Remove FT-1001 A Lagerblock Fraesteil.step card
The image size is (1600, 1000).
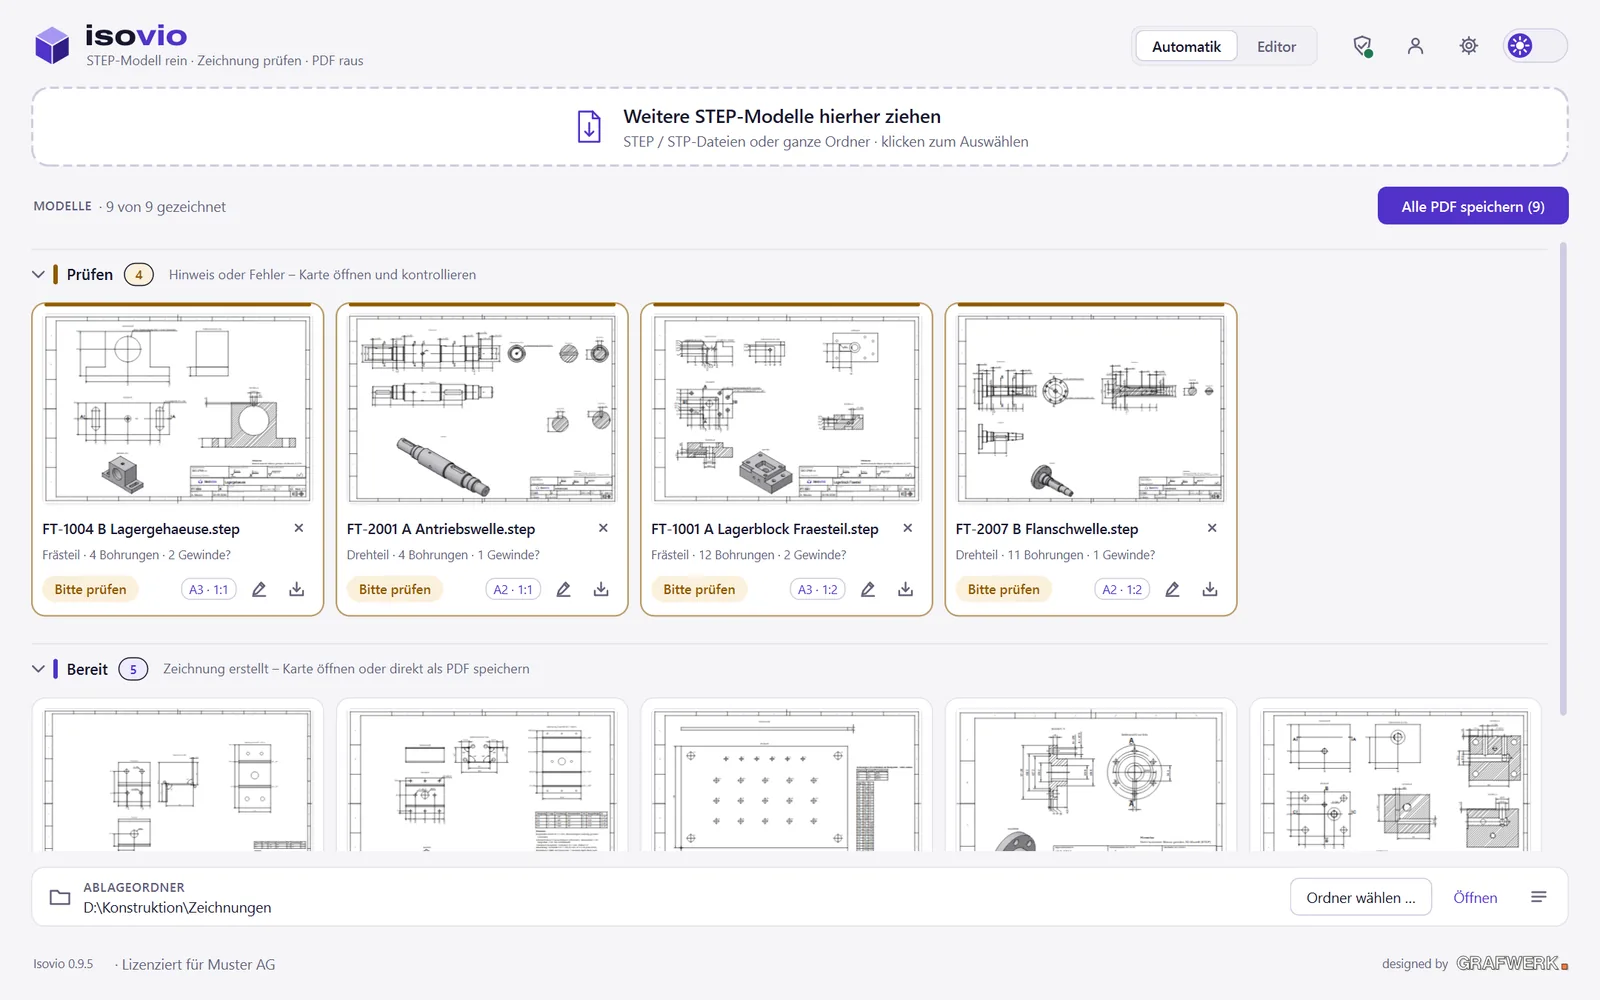tap(908, 528)
